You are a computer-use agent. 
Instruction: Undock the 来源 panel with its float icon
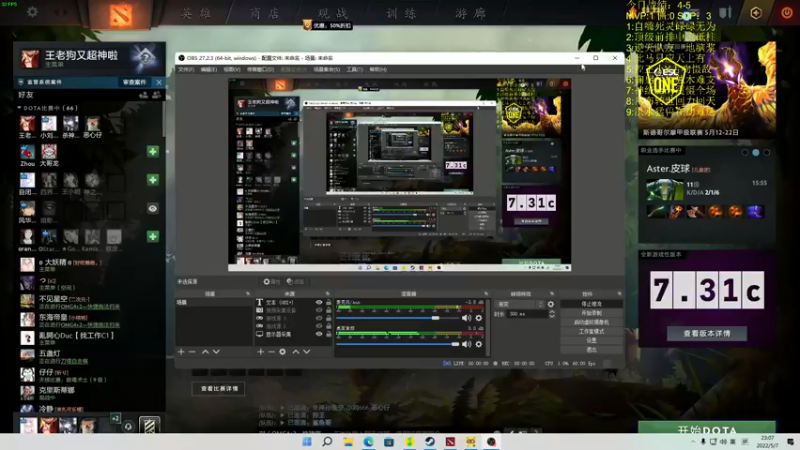[329, 294]
